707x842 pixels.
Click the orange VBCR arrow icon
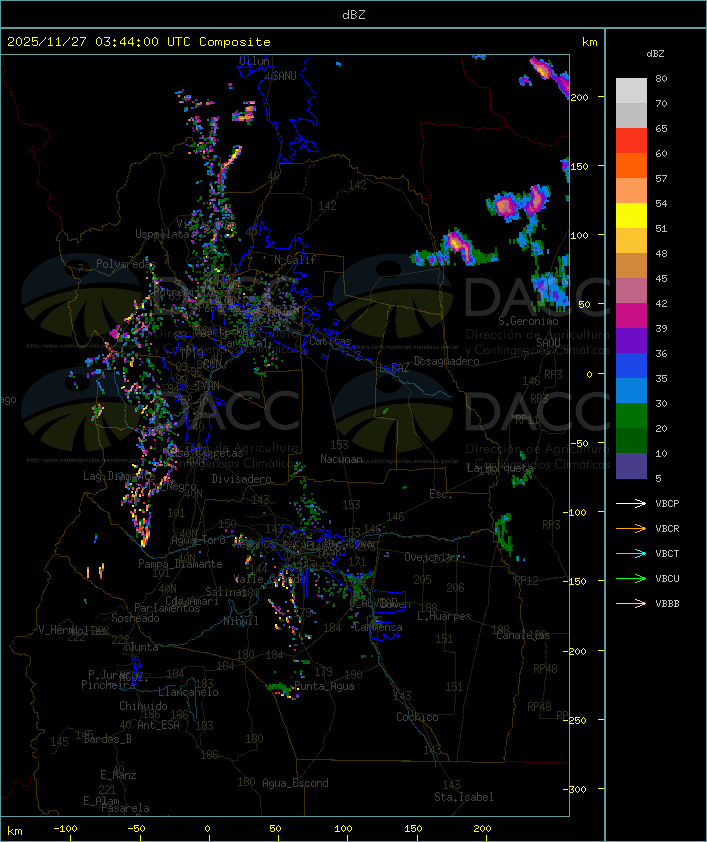[631, 529]
